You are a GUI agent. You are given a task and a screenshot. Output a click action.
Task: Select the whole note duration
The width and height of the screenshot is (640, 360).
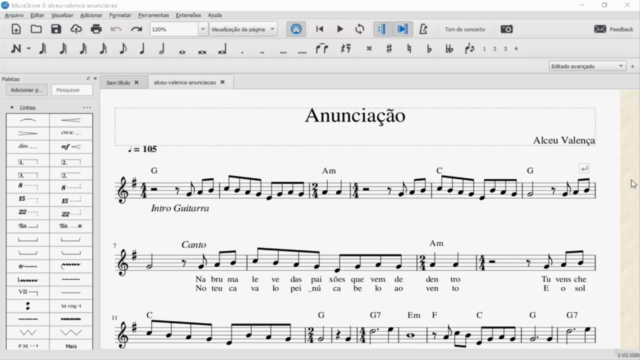182,51
